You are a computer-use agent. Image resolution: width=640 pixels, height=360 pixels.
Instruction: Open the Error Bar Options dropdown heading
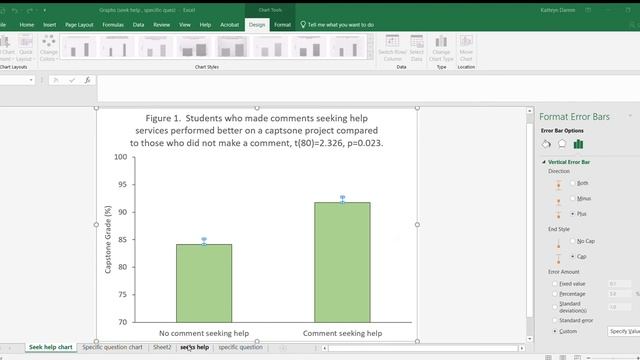point(562,131)
